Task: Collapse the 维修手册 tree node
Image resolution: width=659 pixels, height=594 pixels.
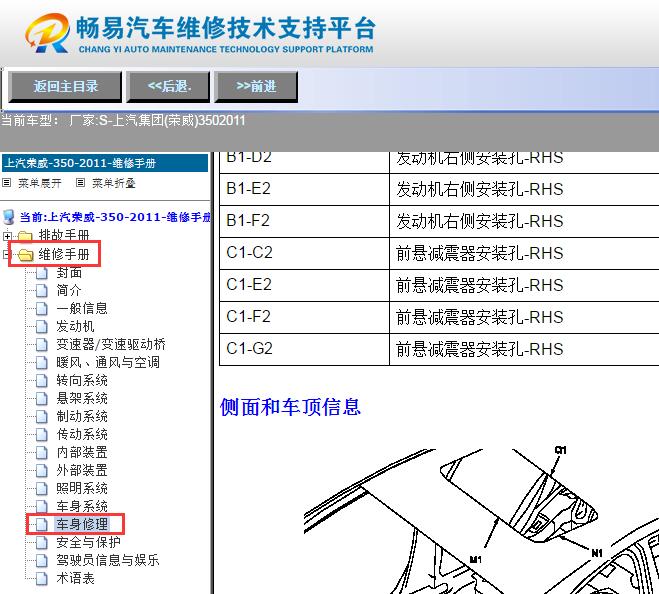Action: (x=6, y=254)
